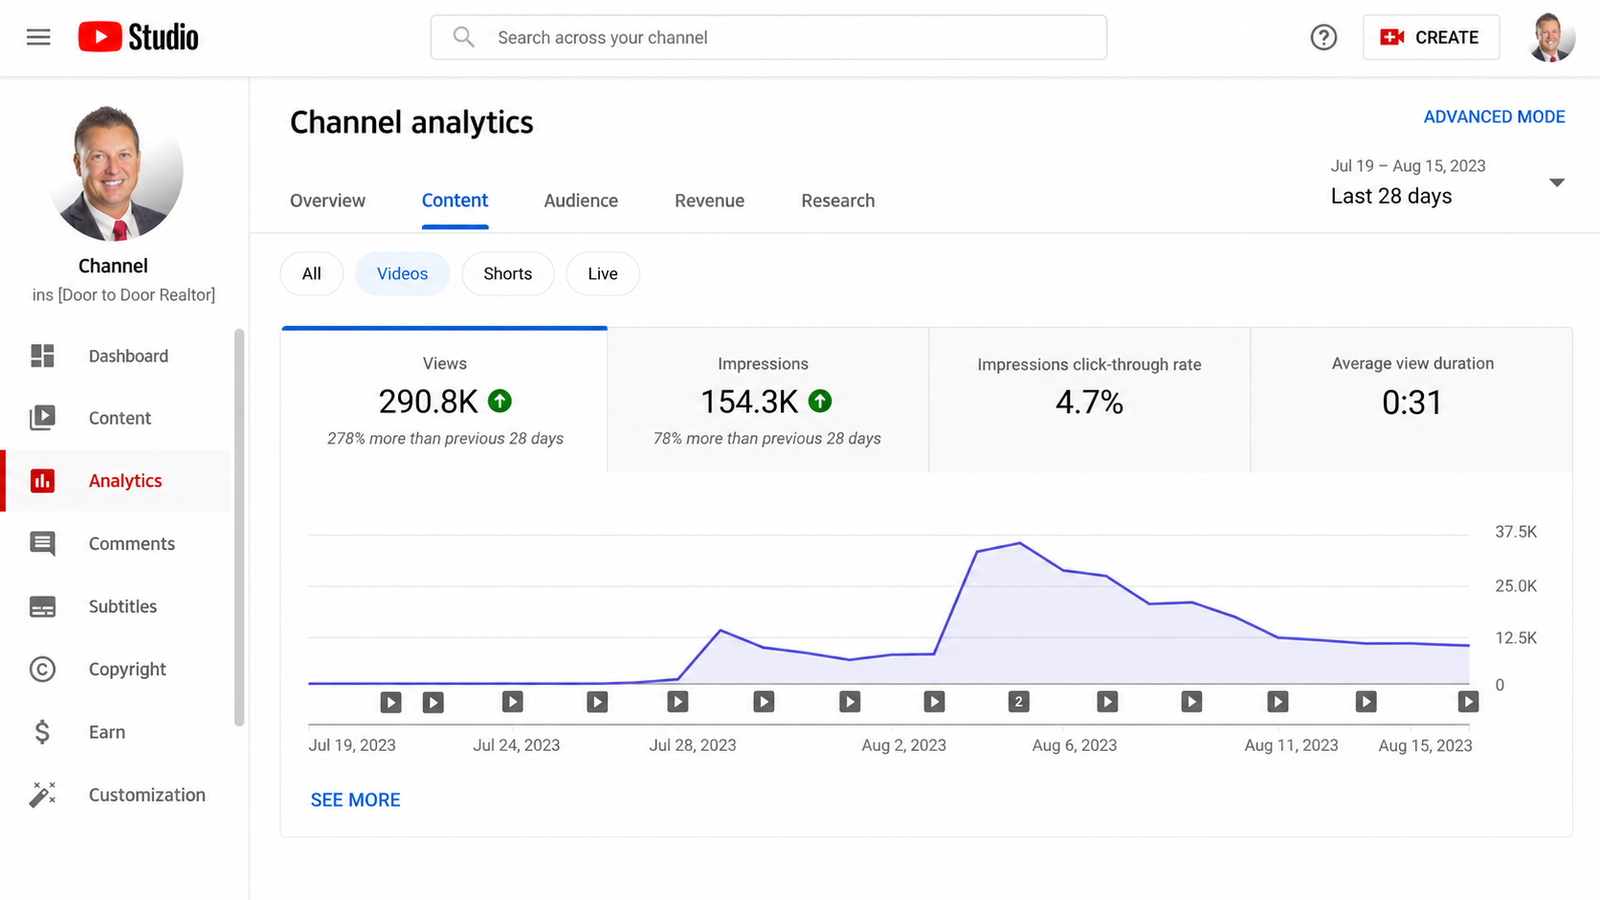
Task: Click the YouTube Studio logo
Action: point(138,37)
